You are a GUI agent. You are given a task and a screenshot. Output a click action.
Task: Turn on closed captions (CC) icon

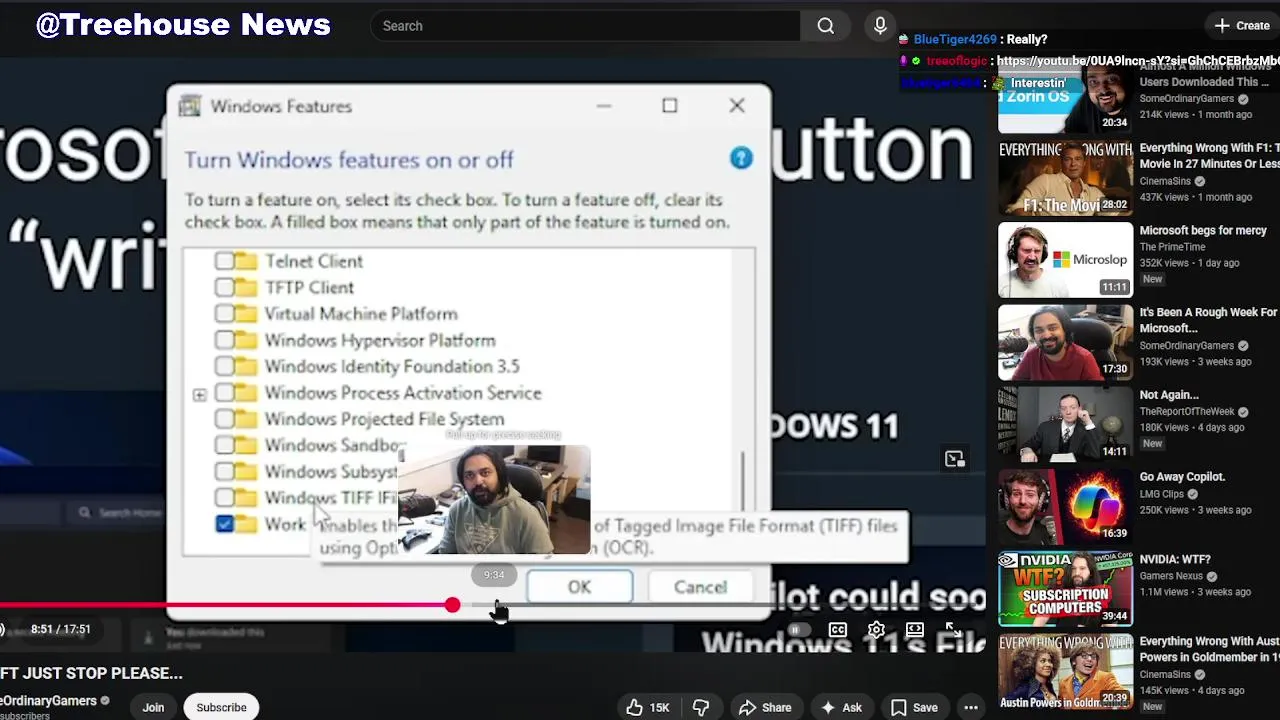point(838,630)
